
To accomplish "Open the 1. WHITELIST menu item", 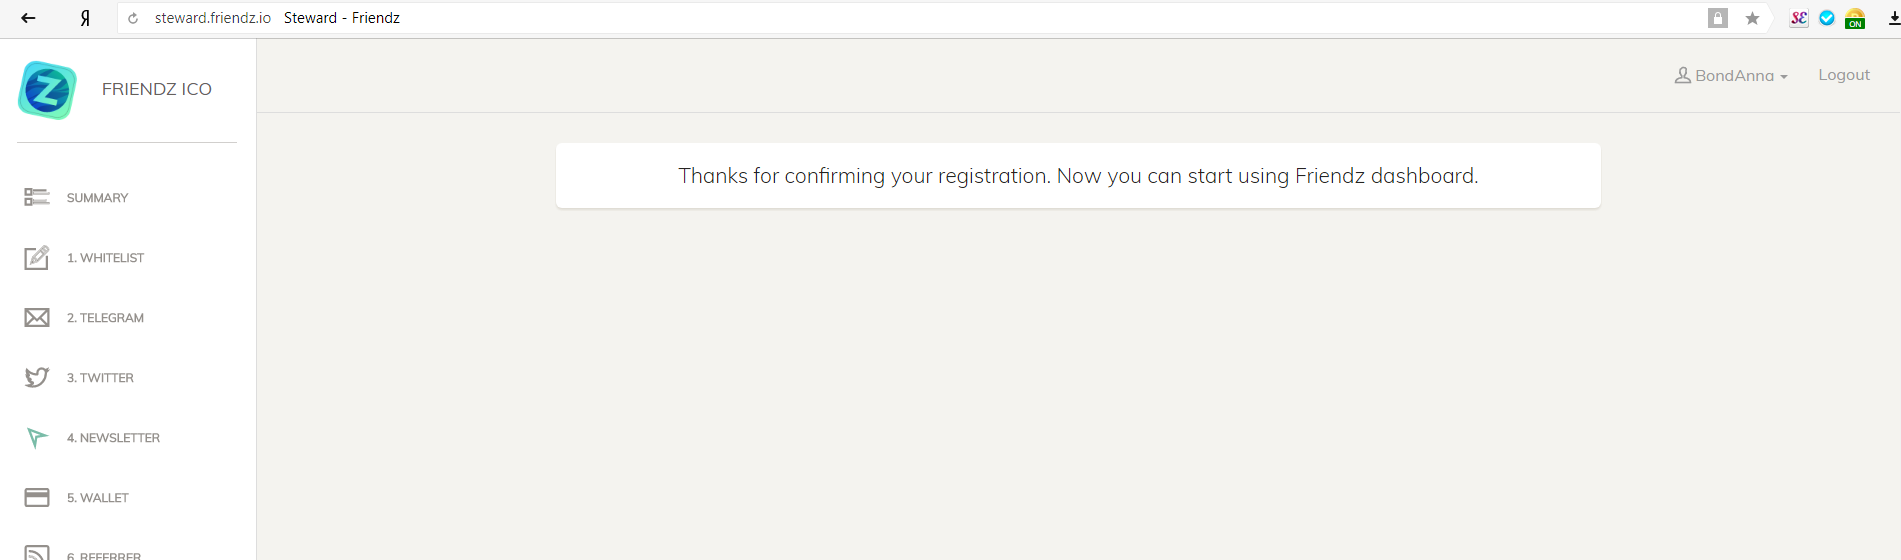I will pyautogui.click(x=105, y=258).
